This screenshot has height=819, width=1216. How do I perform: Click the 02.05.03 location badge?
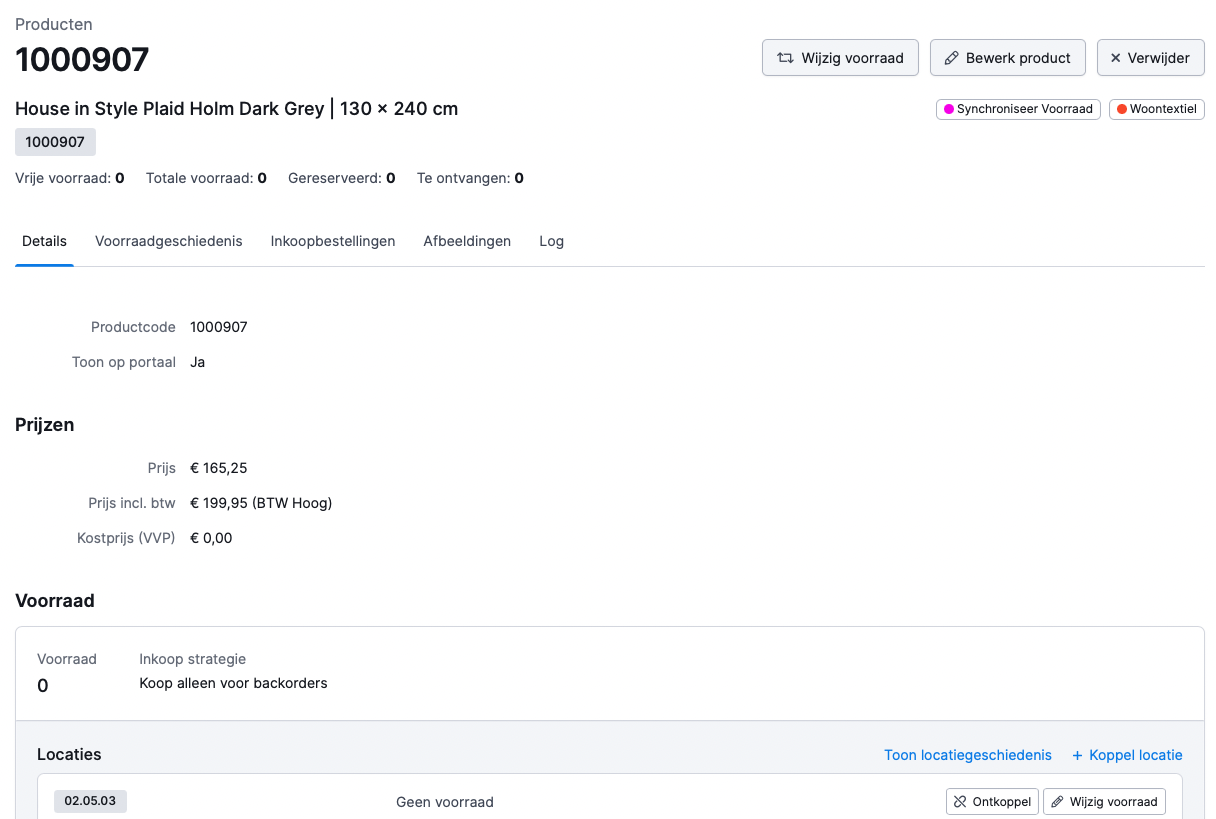[90, 801]
